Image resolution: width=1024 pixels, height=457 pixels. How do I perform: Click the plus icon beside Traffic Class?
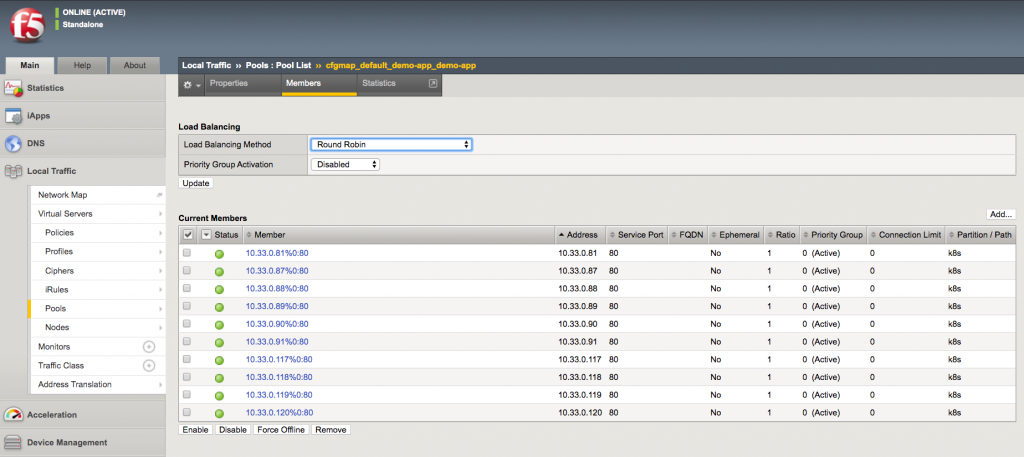pyautogui.click(x=149, y=365)
